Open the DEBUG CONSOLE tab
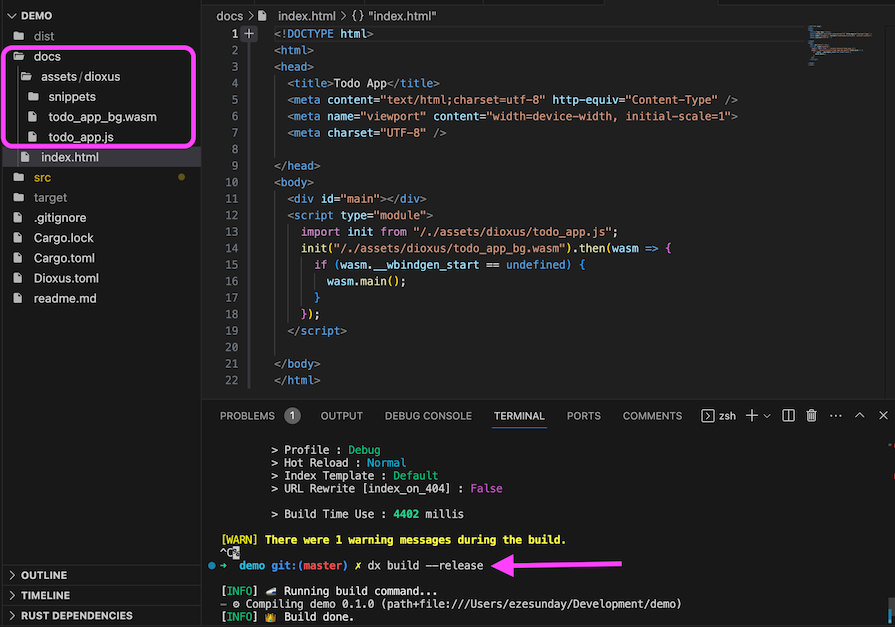The image size is (895, 627). (x=428, y=416)
